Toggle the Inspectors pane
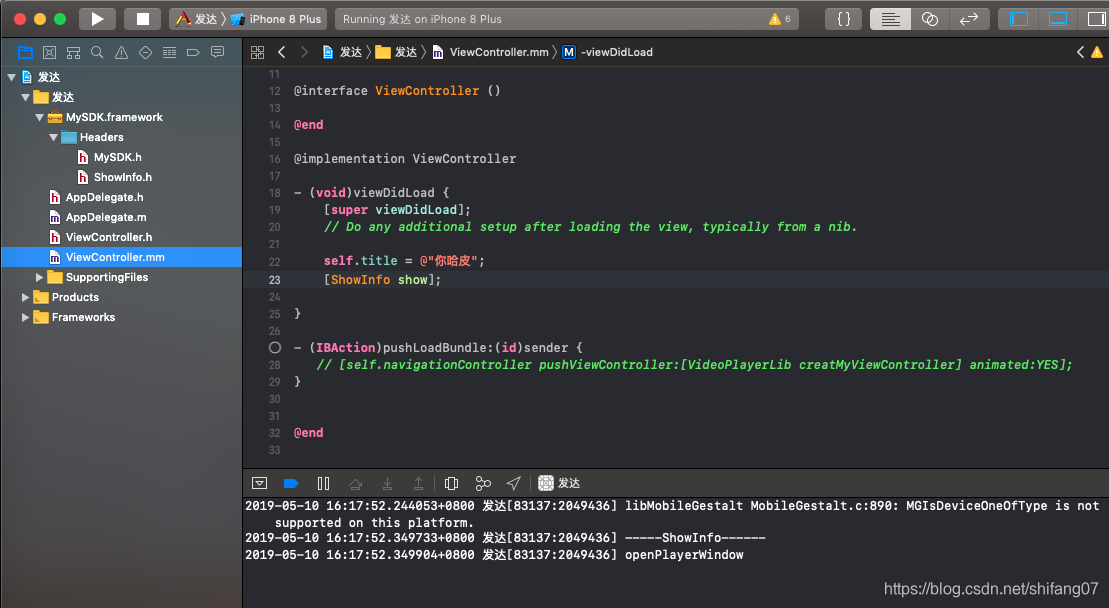This screenshot has width=1109, height=608. tap(1095, 19)
